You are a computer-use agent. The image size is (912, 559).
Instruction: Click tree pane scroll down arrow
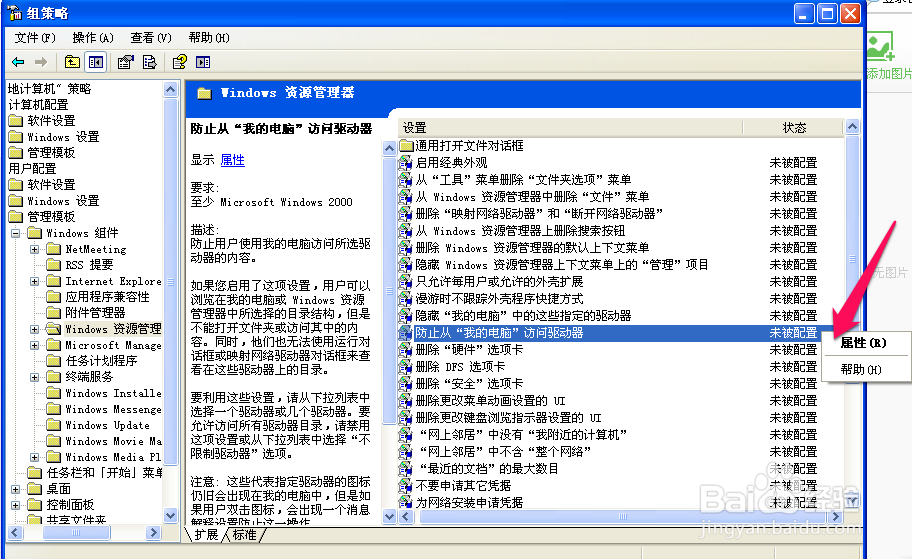pos(170,515)
